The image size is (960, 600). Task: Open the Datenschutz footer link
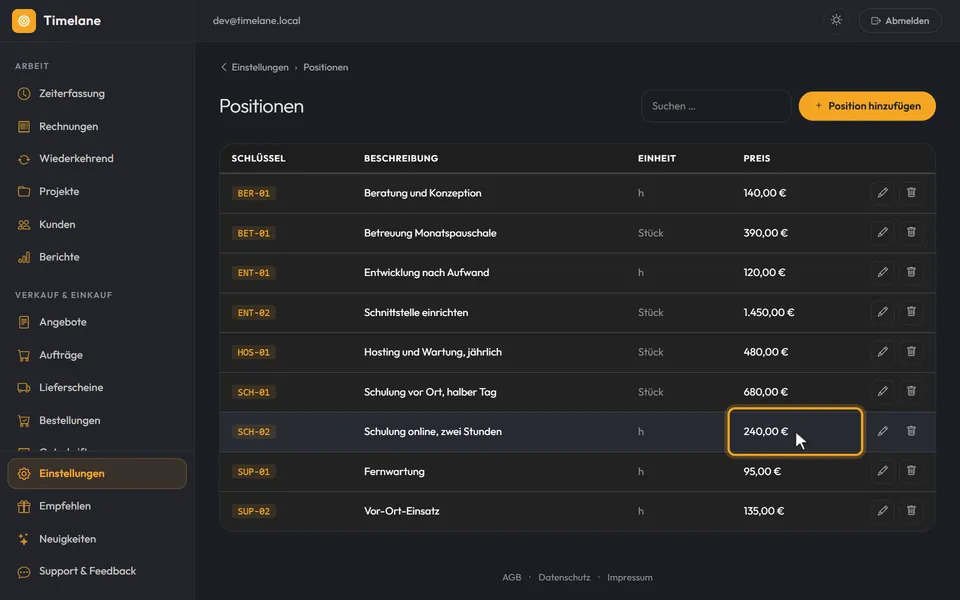point(564,577)
